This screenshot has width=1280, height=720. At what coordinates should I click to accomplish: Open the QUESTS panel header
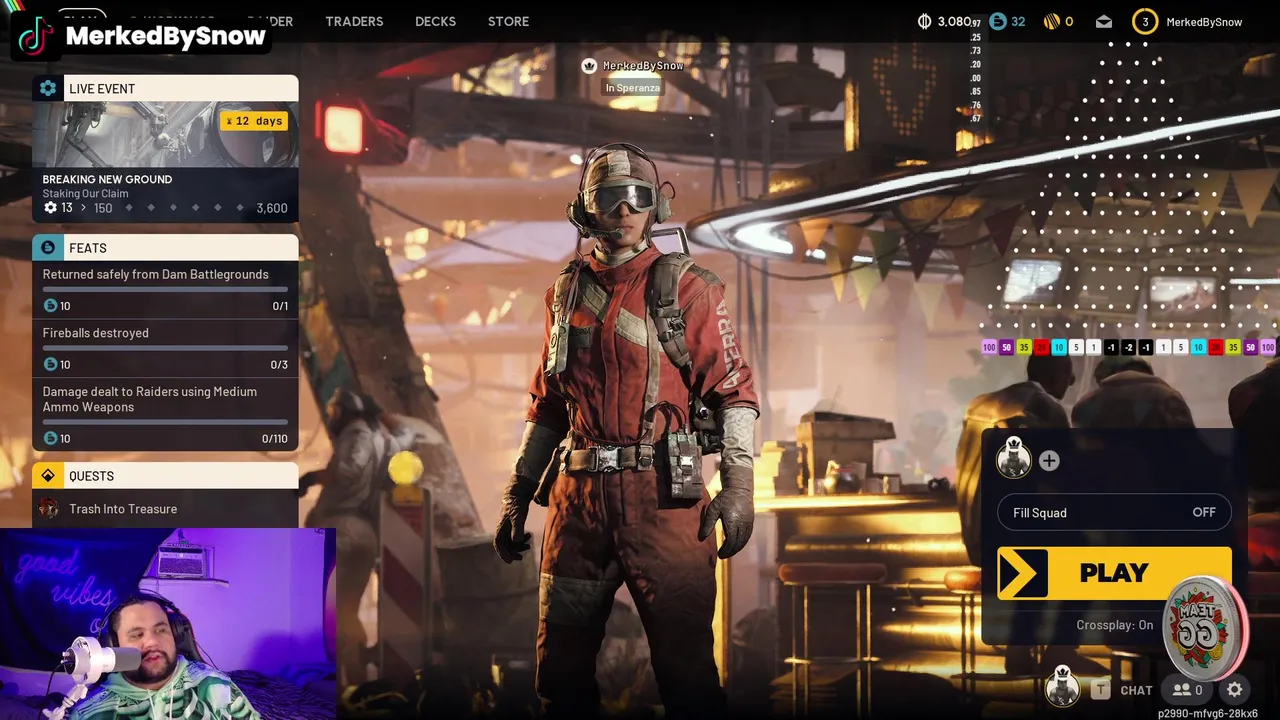tap(165, 476)
